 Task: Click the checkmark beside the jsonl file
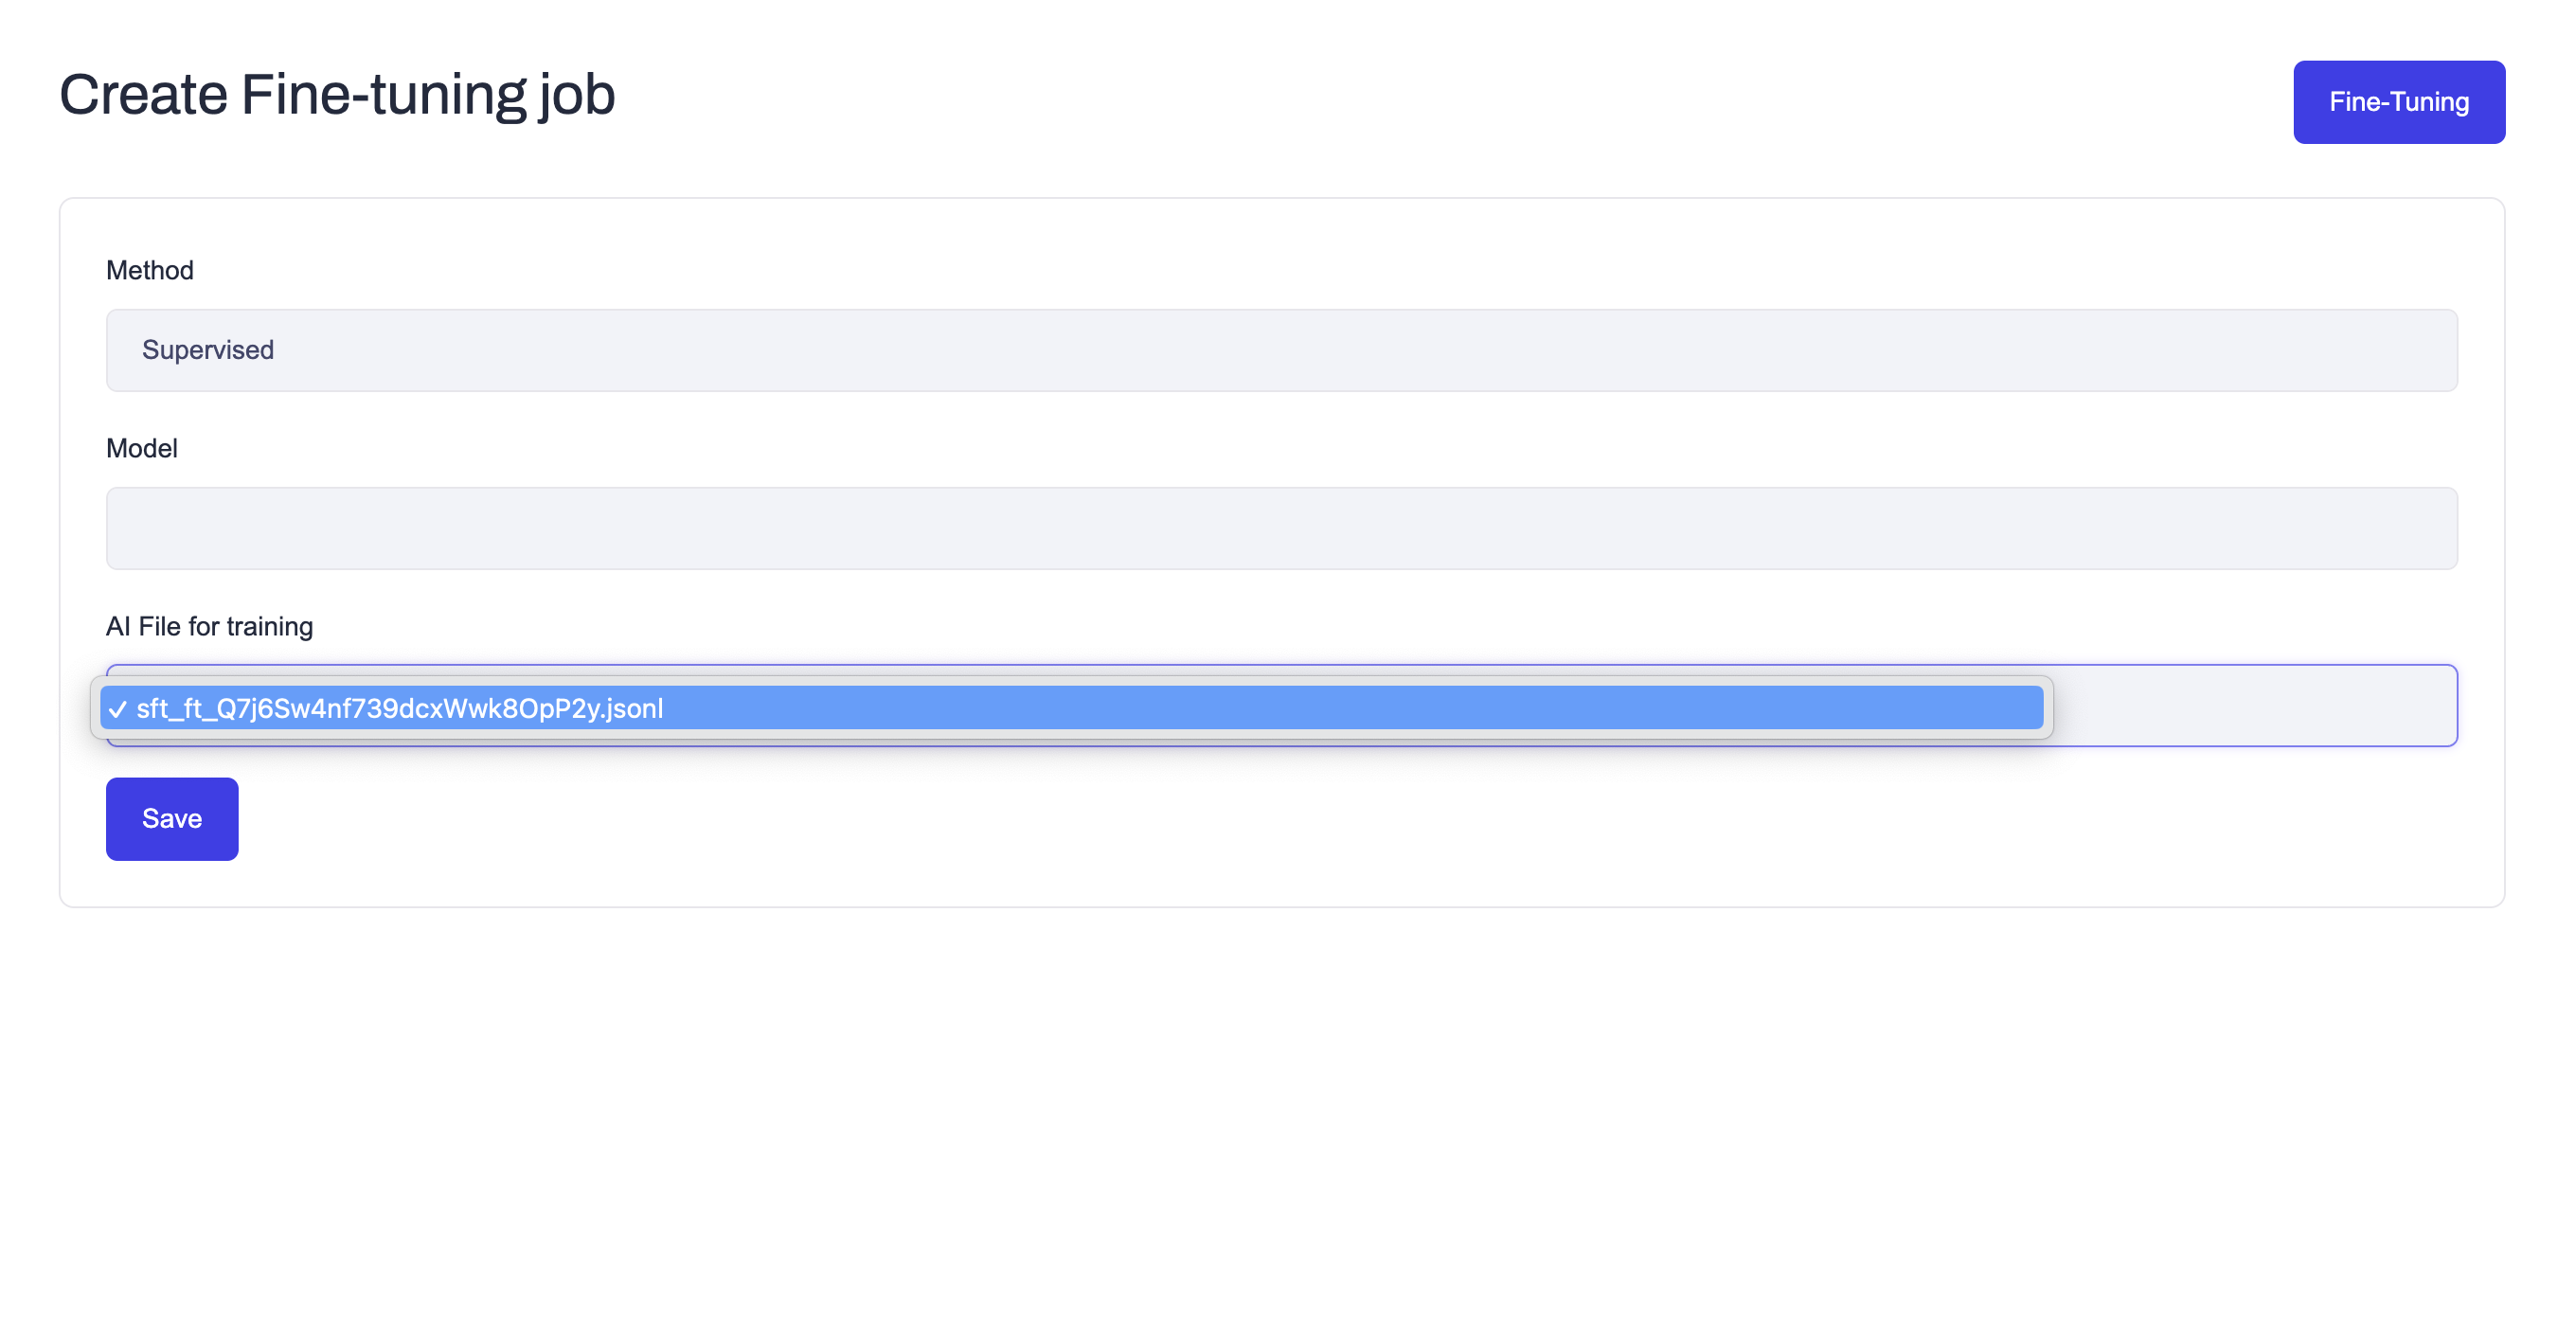(119, 708)
